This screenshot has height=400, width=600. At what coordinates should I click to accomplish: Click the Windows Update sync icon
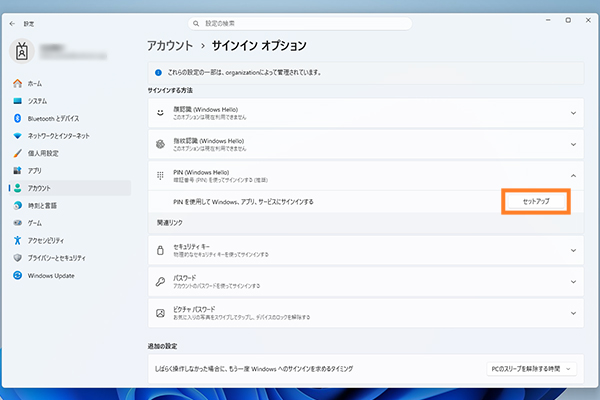pos(18,275)
